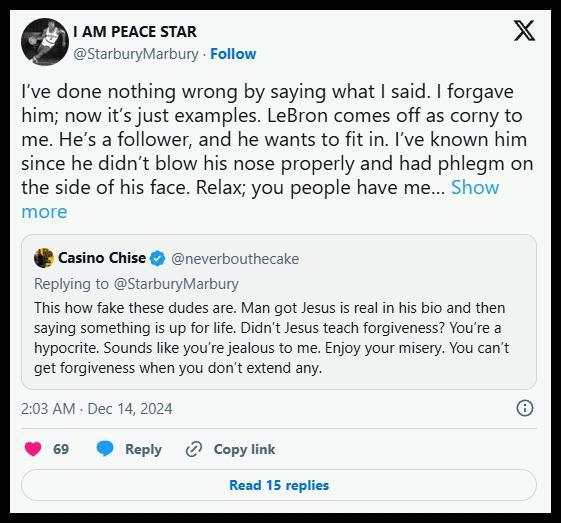Click the blue verified badge
This screenshot has width=561, height=523.
pyautogui.click(x=157, y=258)
